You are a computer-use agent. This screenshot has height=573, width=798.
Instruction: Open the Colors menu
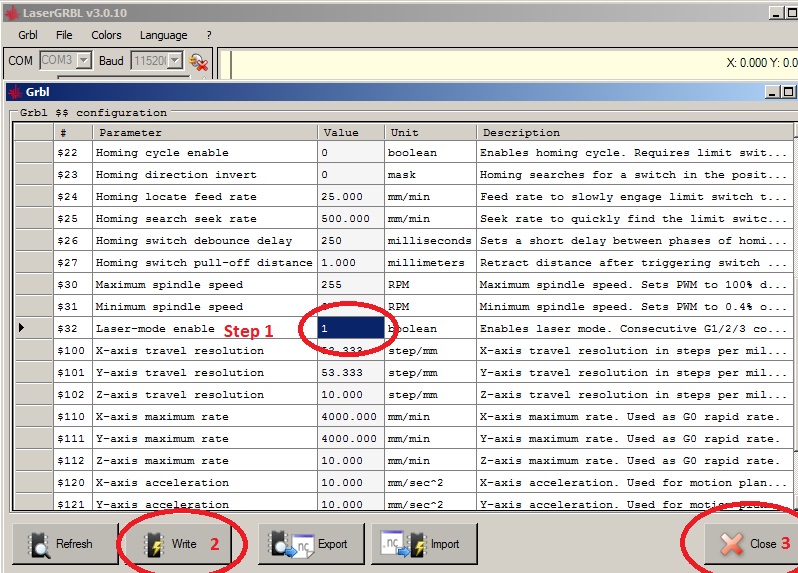coord(106,35)
